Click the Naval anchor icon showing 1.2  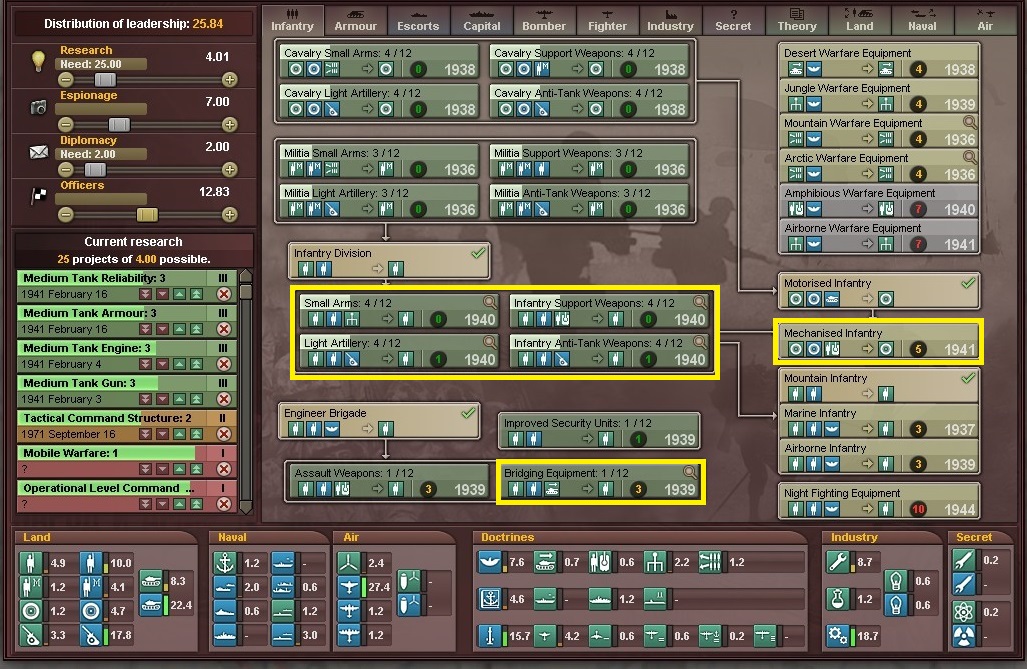click(225, 562)
